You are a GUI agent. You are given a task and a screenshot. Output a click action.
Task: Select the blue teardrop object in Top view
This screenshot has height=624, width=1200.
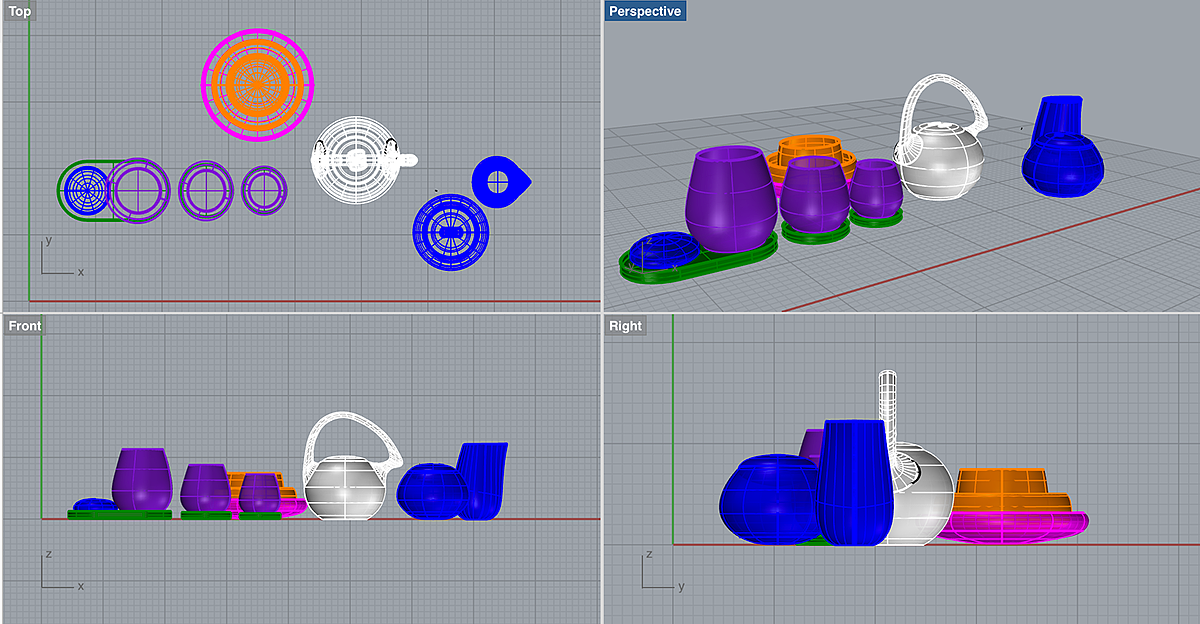[x=500, y=181]
